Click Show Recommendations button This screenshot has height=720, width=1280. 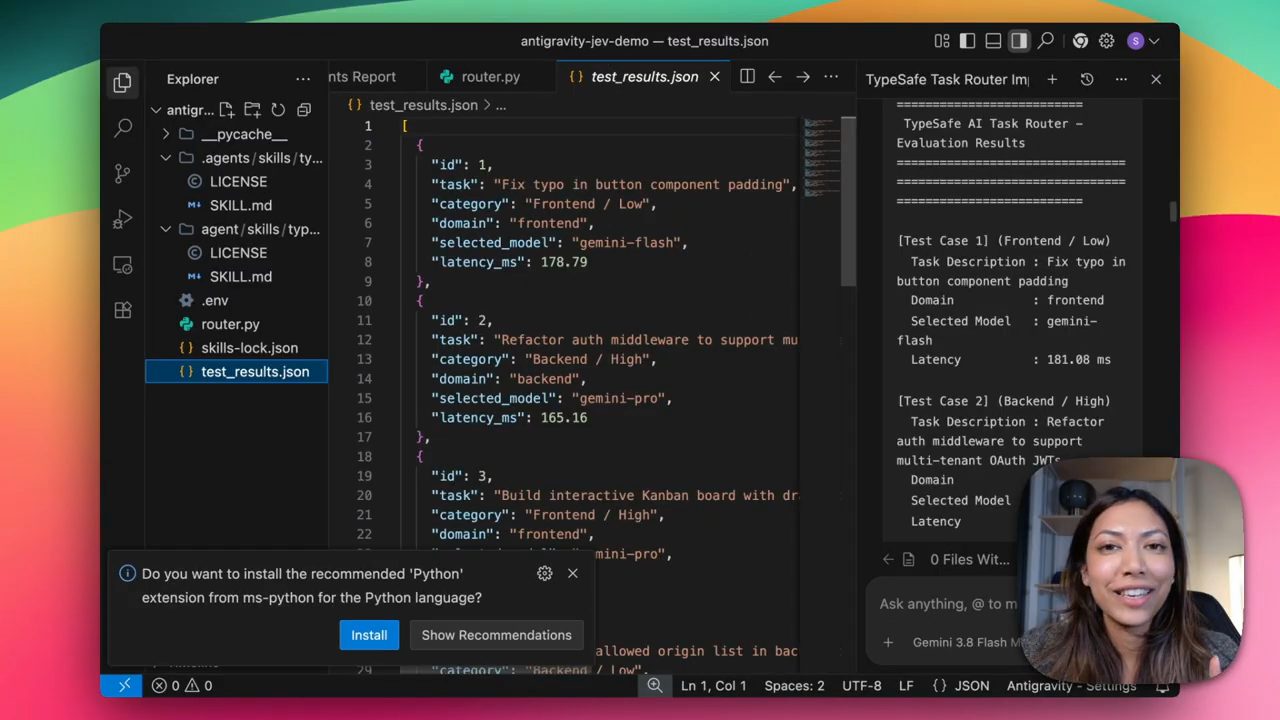click(496, 635)
